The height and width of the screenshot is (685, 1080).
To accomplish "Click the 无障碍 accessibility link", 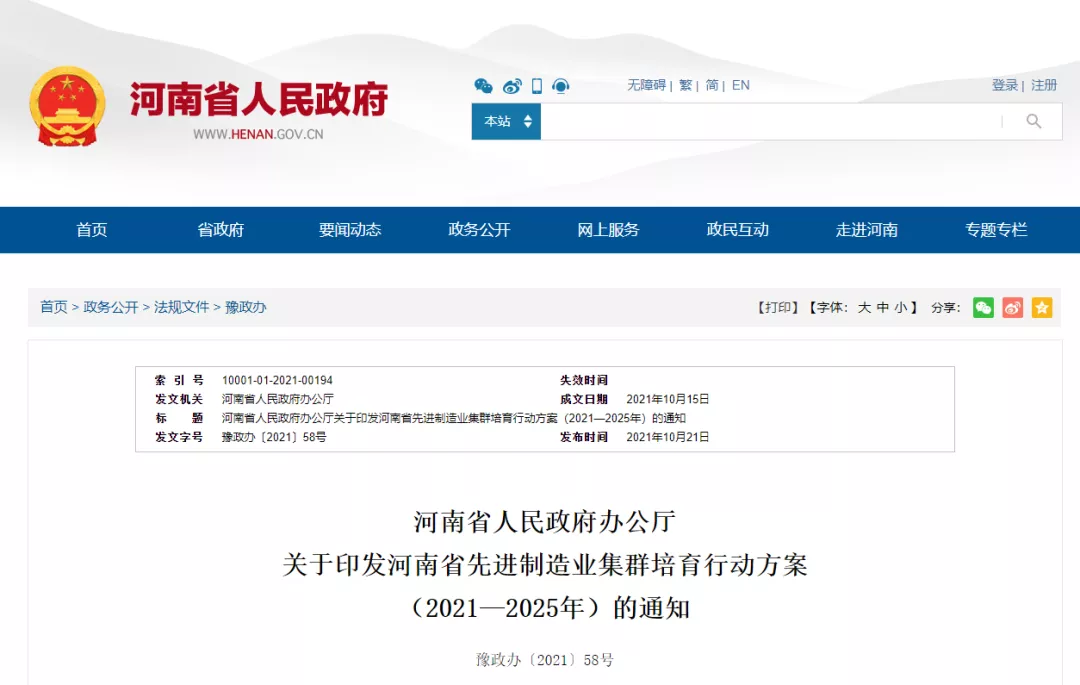I will pyautogui.click(x=646, y=85).
